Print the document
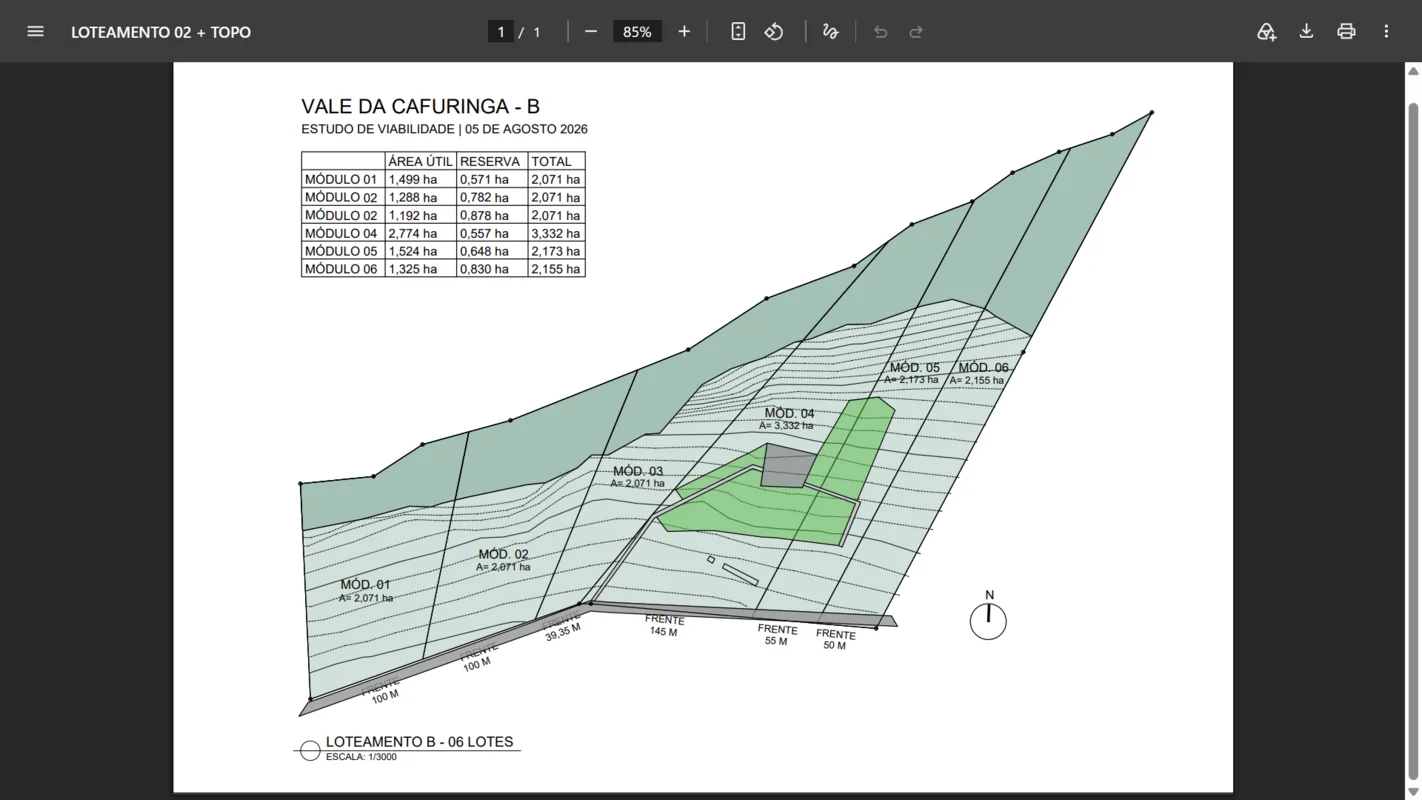Screen dimensions: 1422x800 [1346, 31]
